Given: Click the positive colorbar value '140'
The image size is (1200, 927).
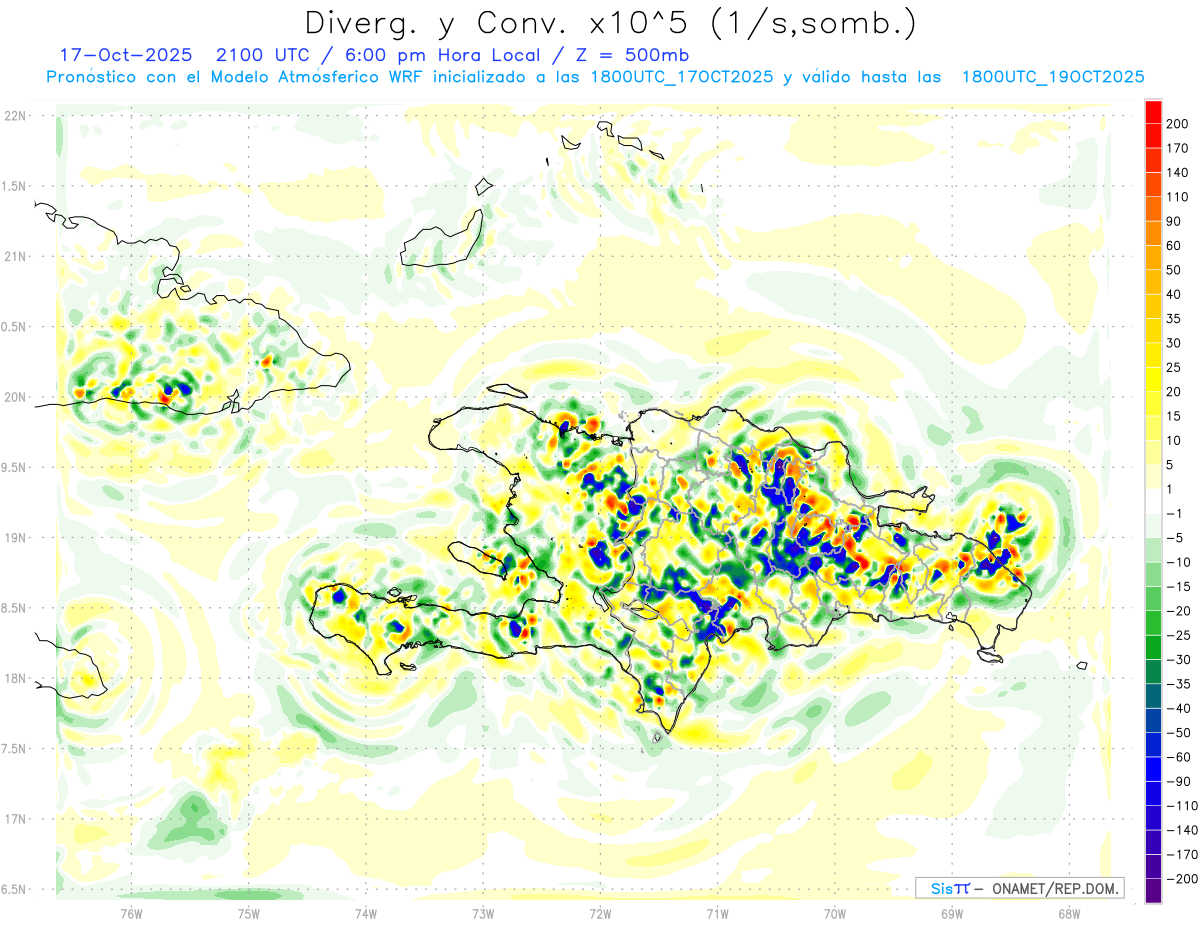Looking at the screenshot, I should pyautogui.click(x=1178, y=173).
